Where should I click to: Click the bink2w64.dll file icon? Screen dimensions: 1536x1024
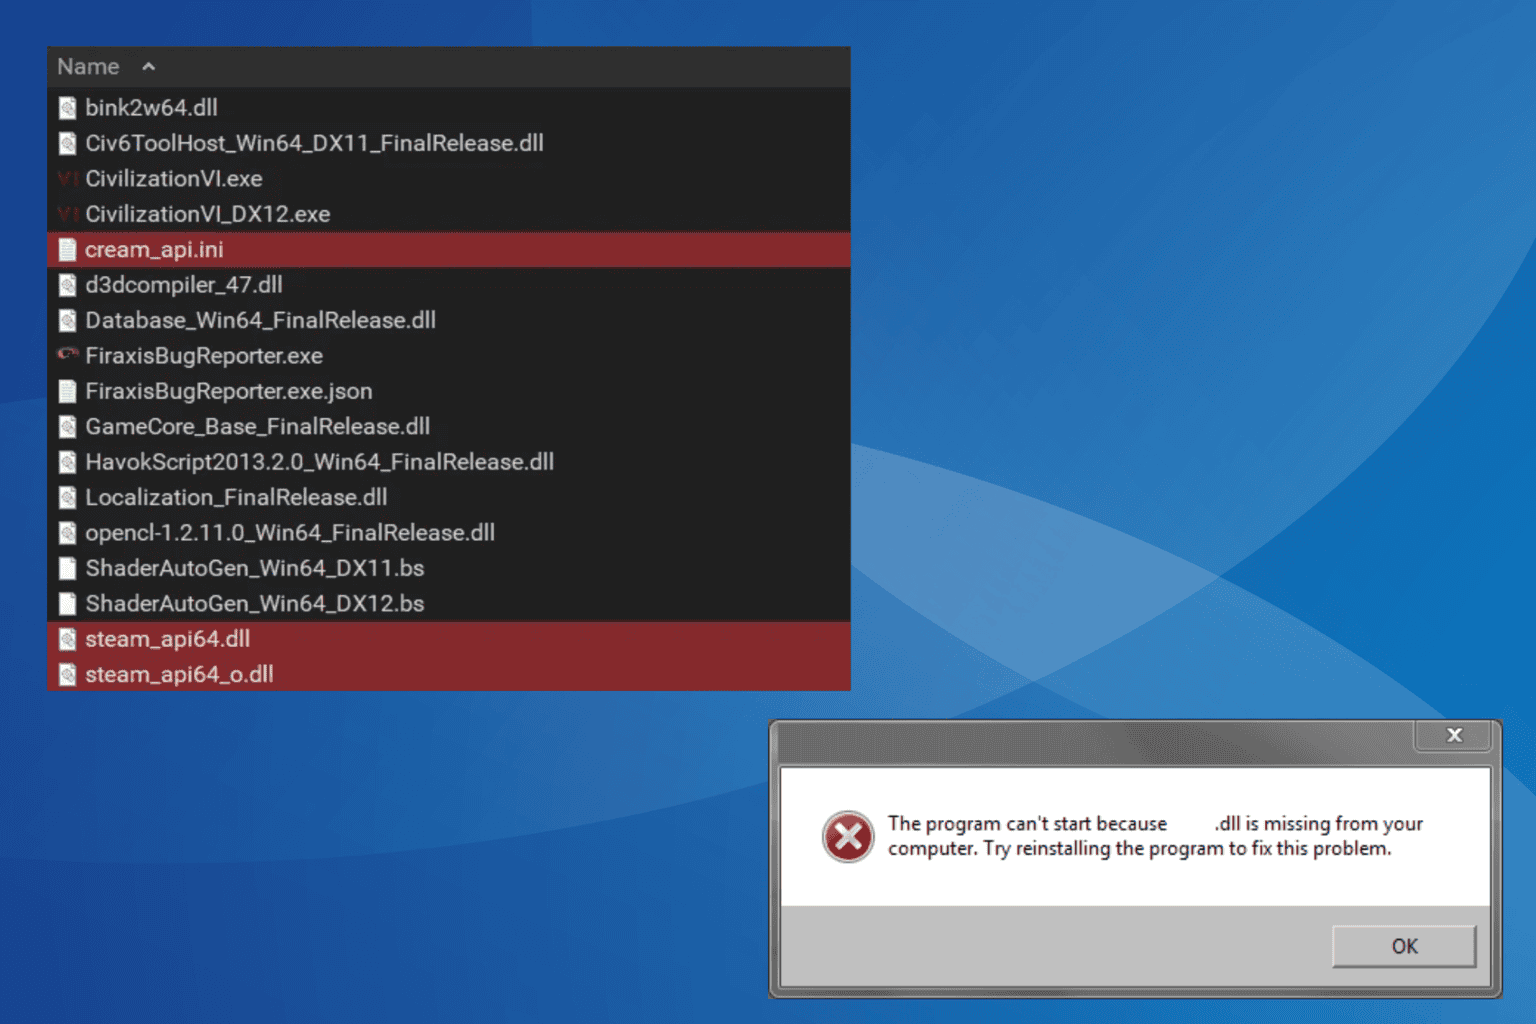click(67, 108)
